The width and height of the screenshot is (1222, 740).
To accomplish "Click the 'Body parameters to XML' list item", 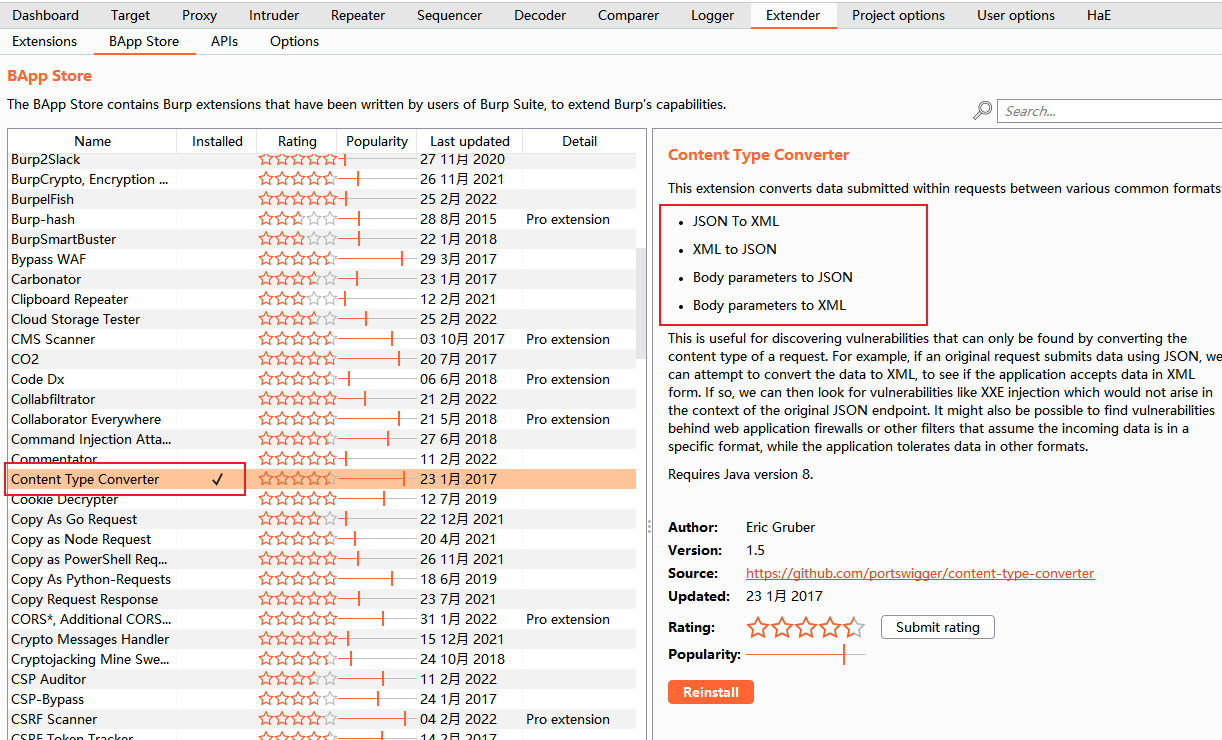I will click(x=769, y=305).
